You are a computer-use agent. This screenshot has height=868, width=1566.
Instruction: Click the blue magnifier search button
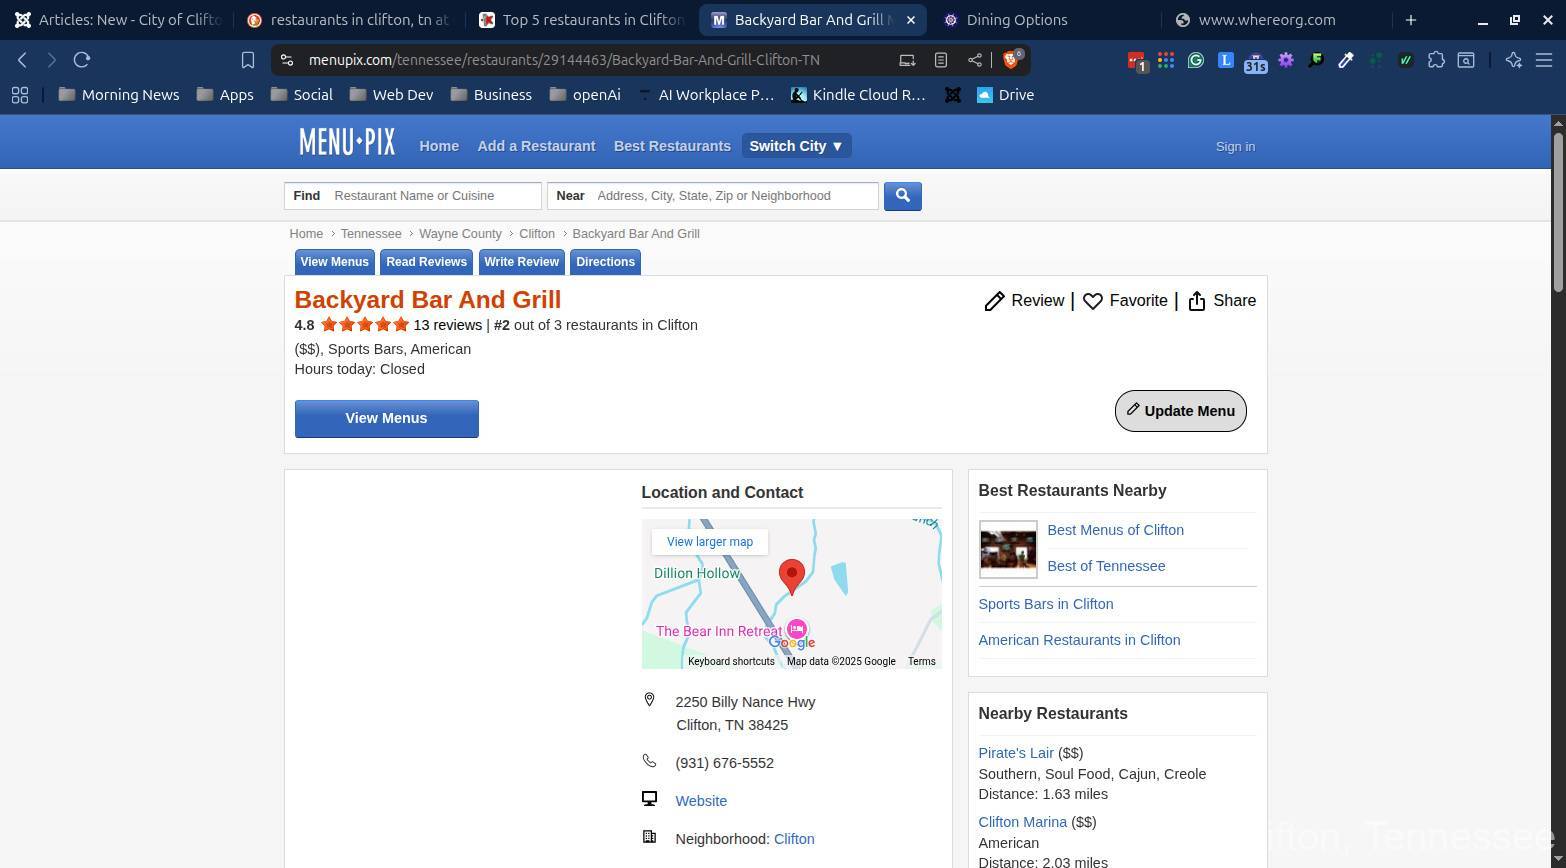(x=902, y=196)
